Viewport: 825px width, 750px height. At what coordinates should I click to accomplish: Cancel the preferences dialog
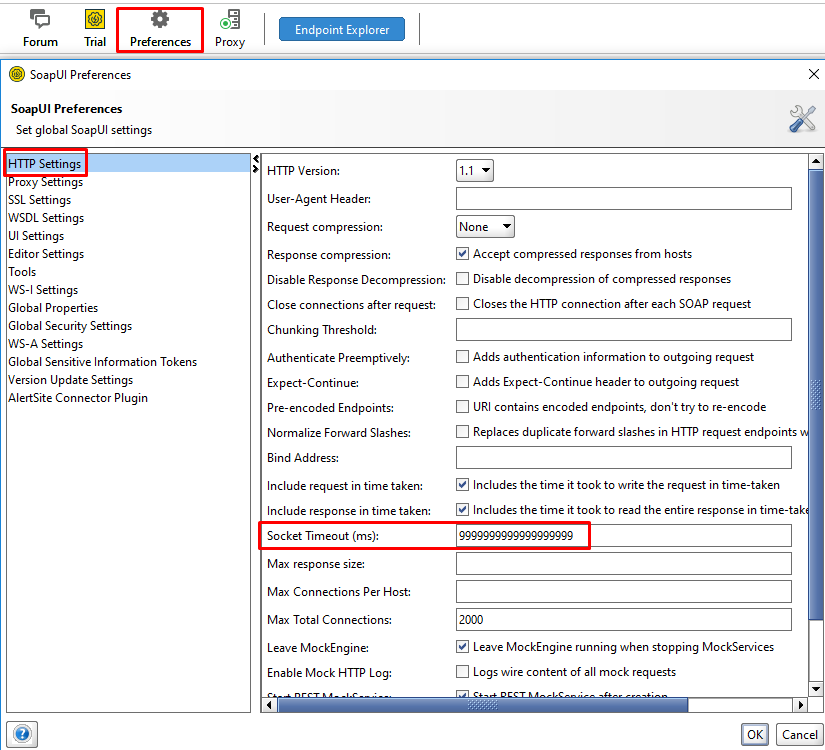pos(799,734)
